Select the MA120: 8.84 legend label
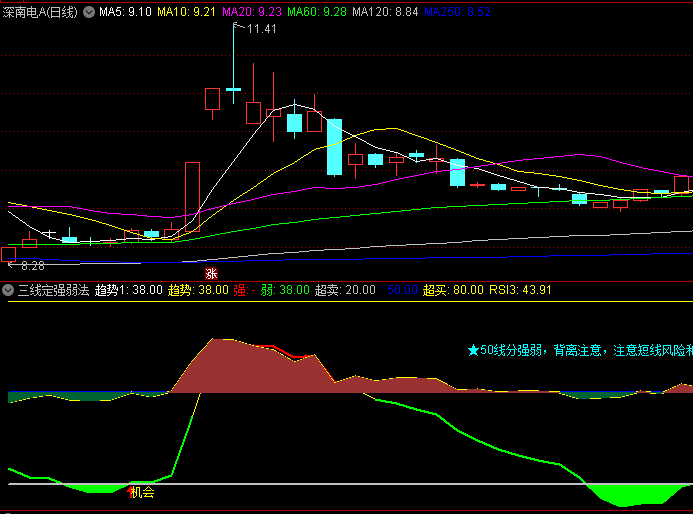 (386, 11)
